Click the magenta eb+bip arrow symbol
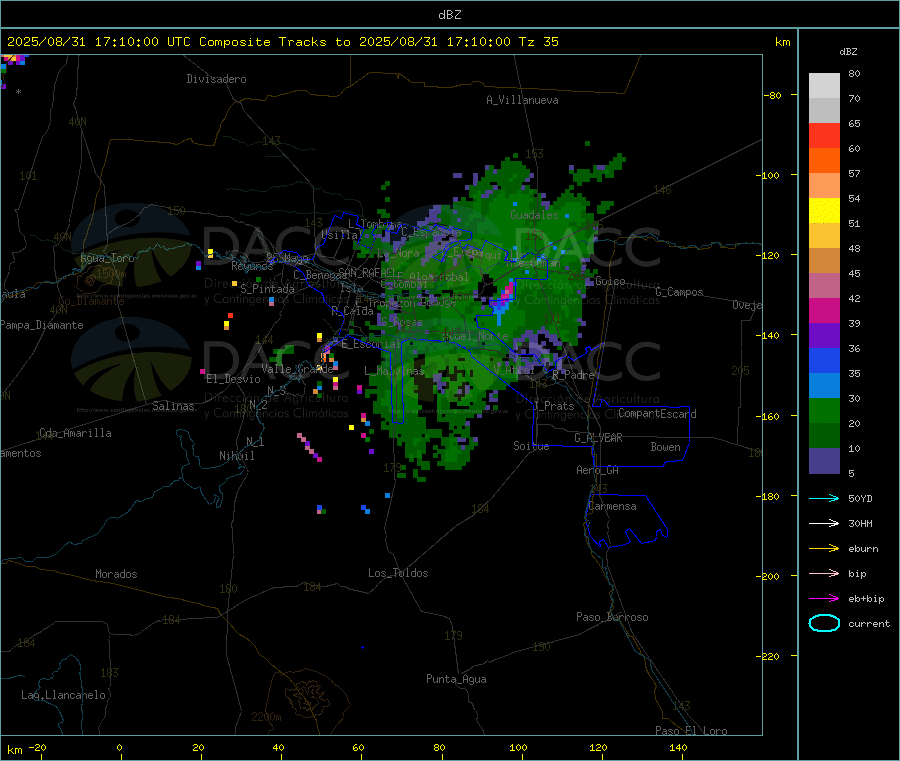Image resolution: width=900 pixels, height=761 pixels. 824,598
